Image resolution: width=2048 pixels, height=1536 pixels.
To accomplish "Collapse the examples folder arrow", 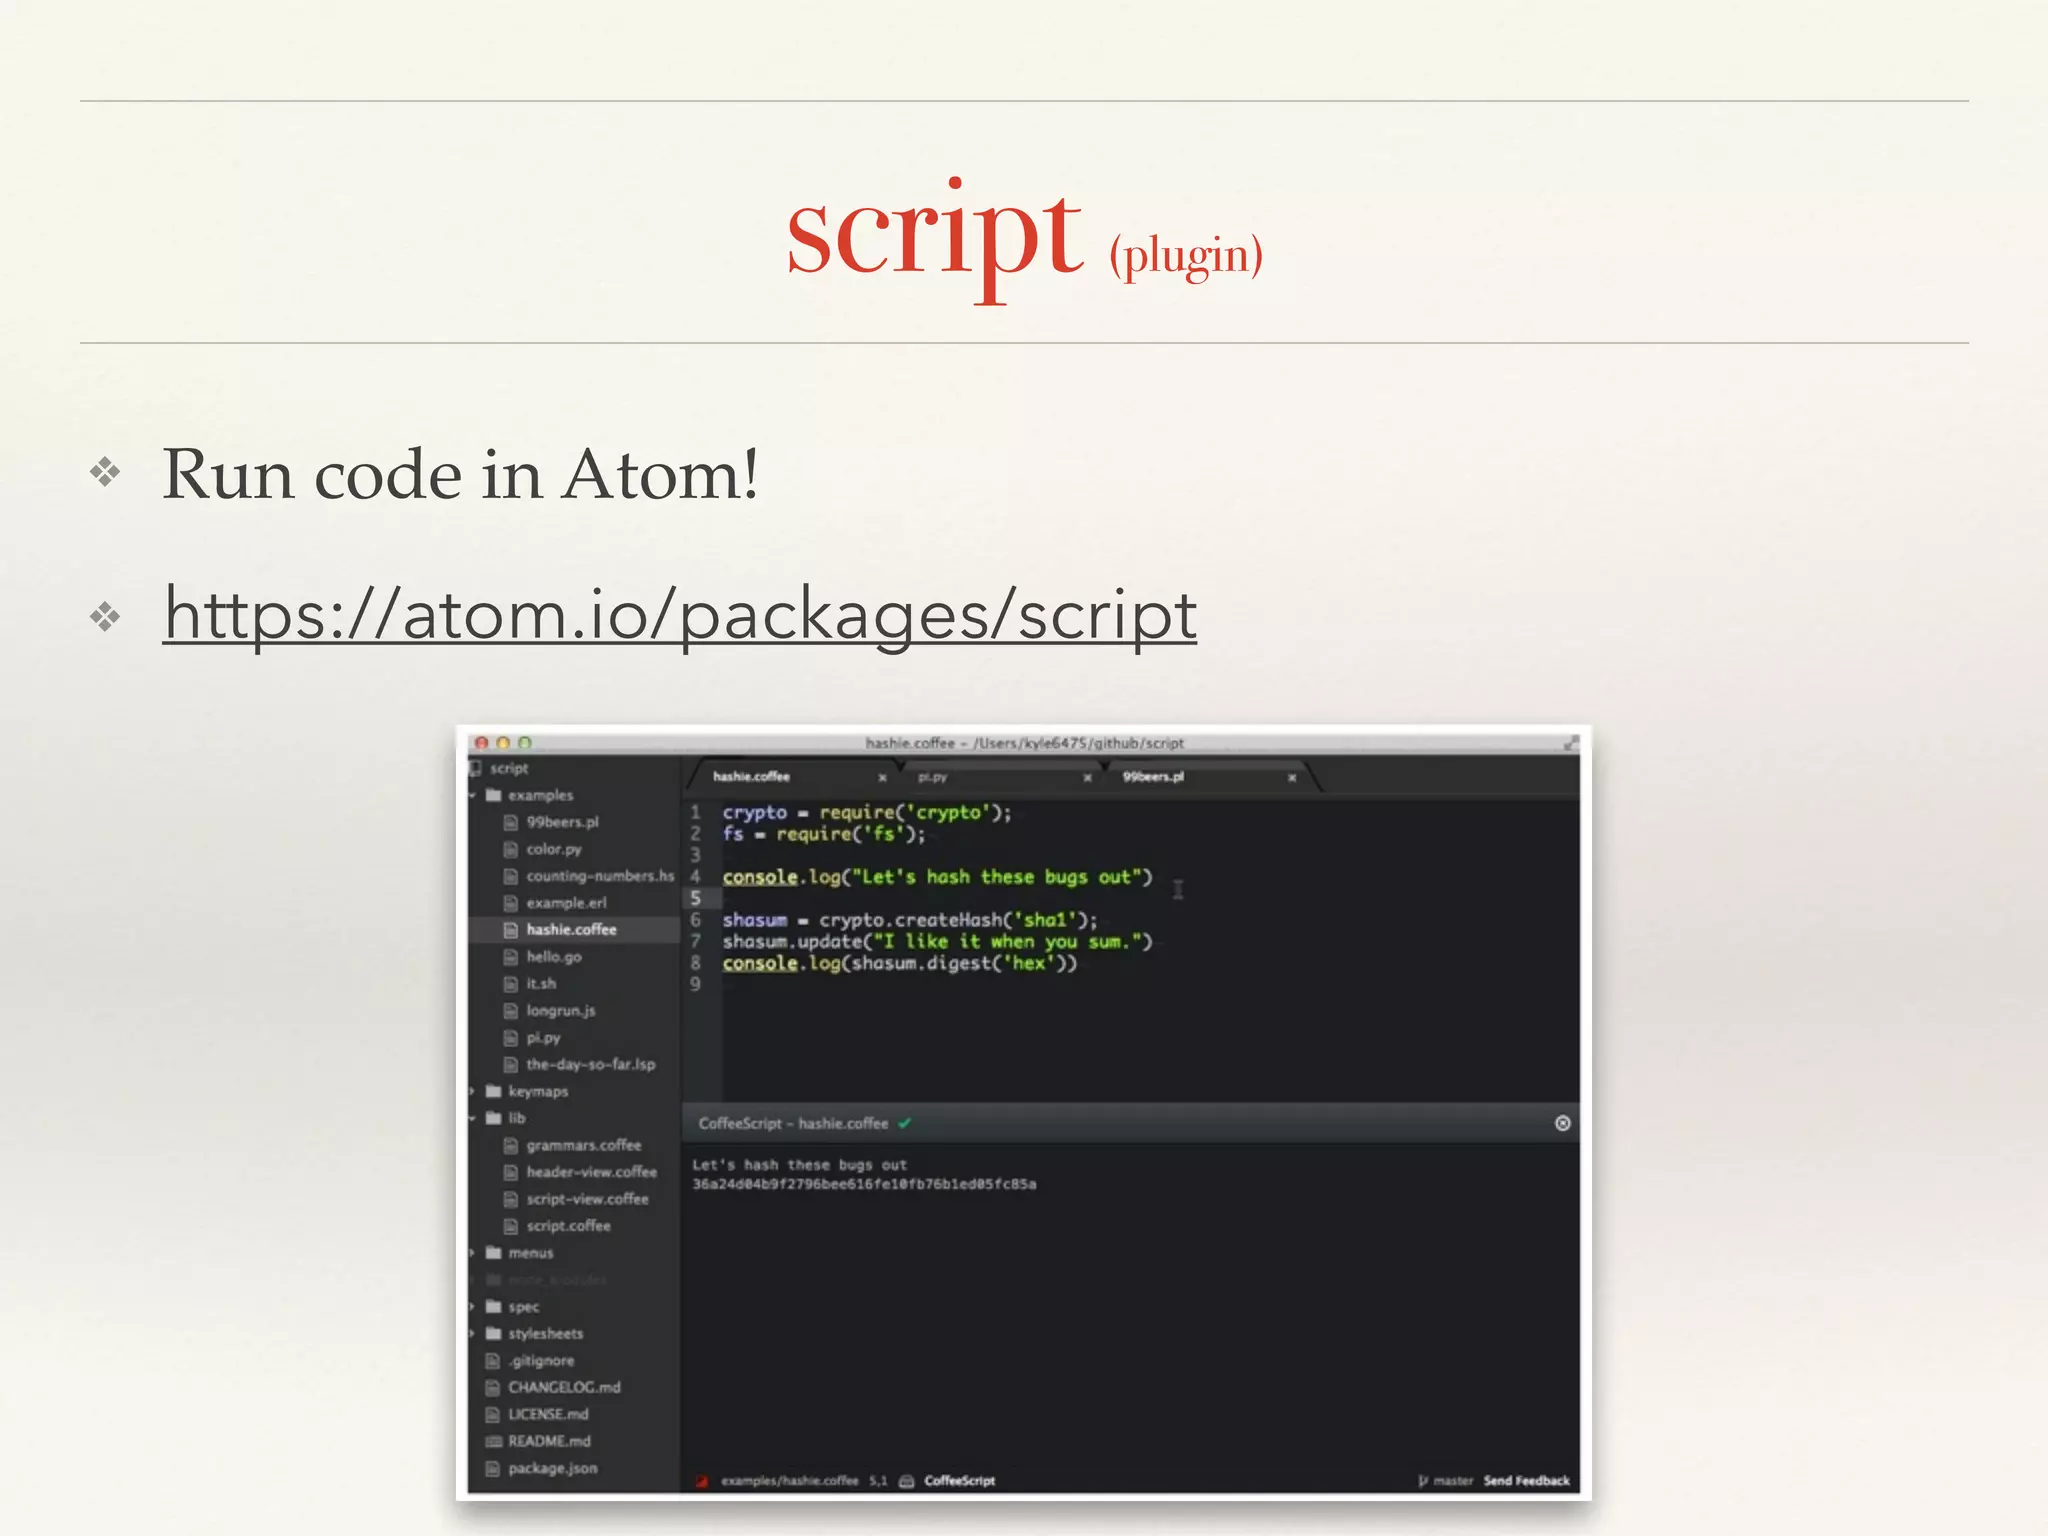I will (473, 796).
